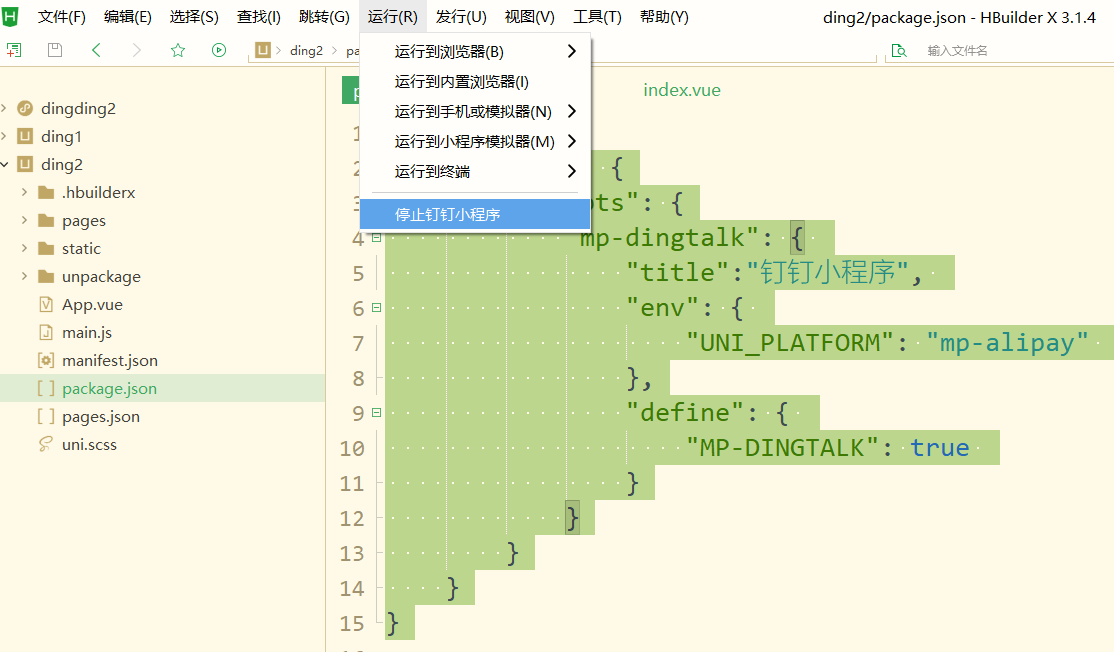The height and width of the screenshot is (652, 1114).
Task: Click the save file toolbar icon
Action: pos(55,50)
